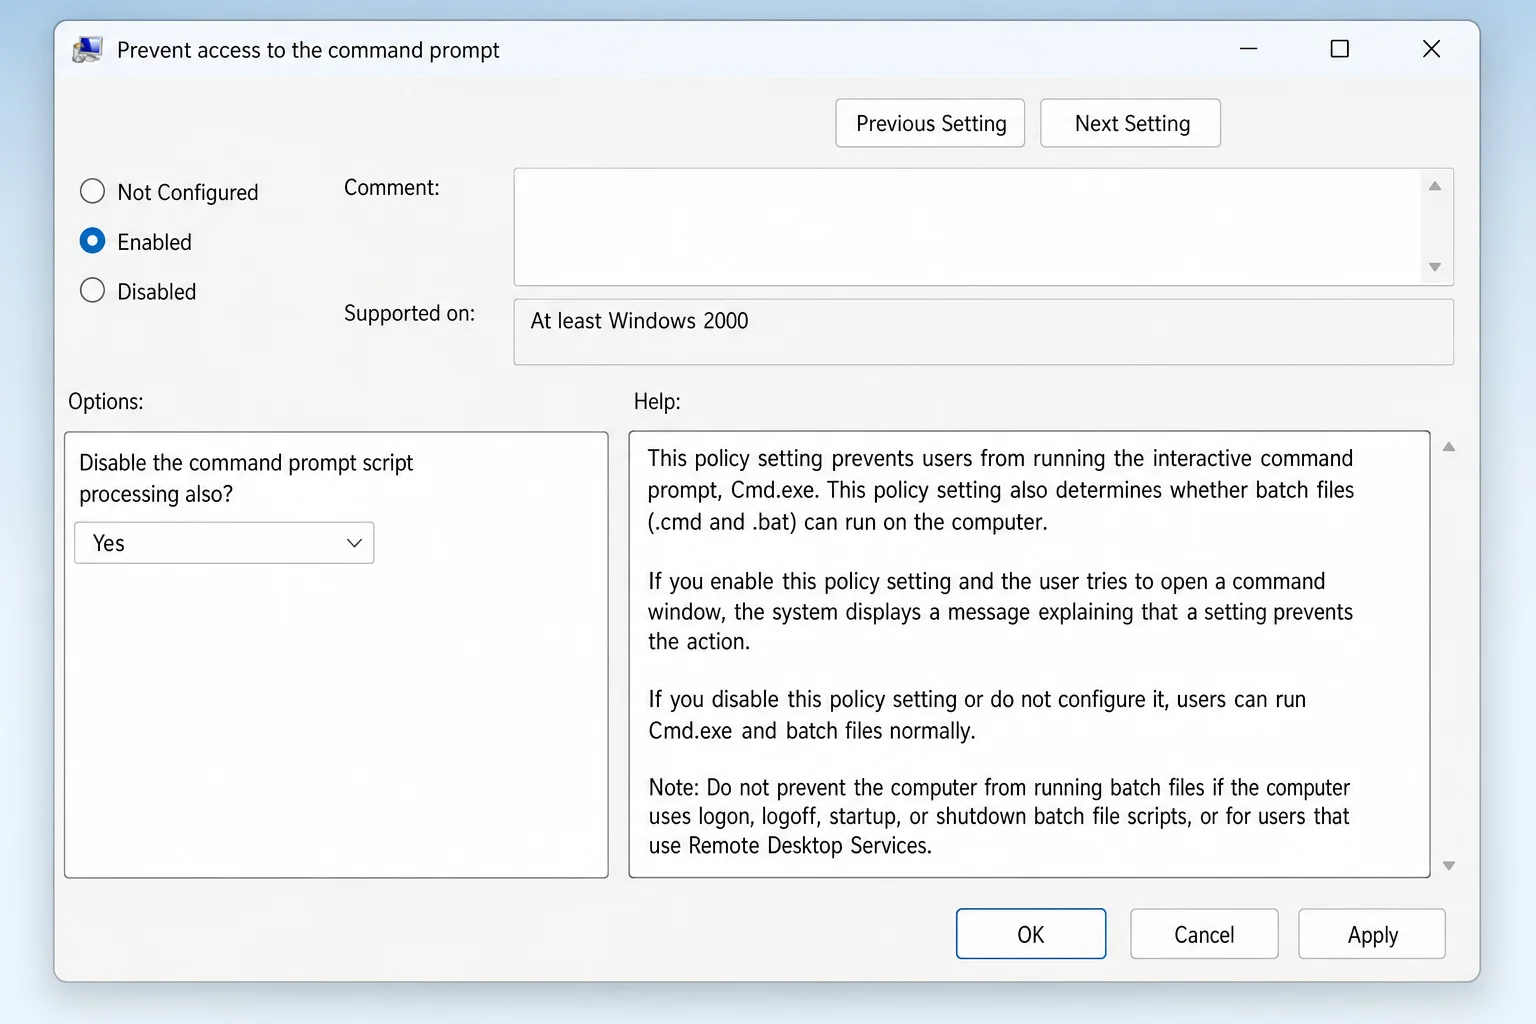Screen dimensions: 1536x1024
Task: Click the Help pane scroll up arrow
Action: tap(1448, 447)
